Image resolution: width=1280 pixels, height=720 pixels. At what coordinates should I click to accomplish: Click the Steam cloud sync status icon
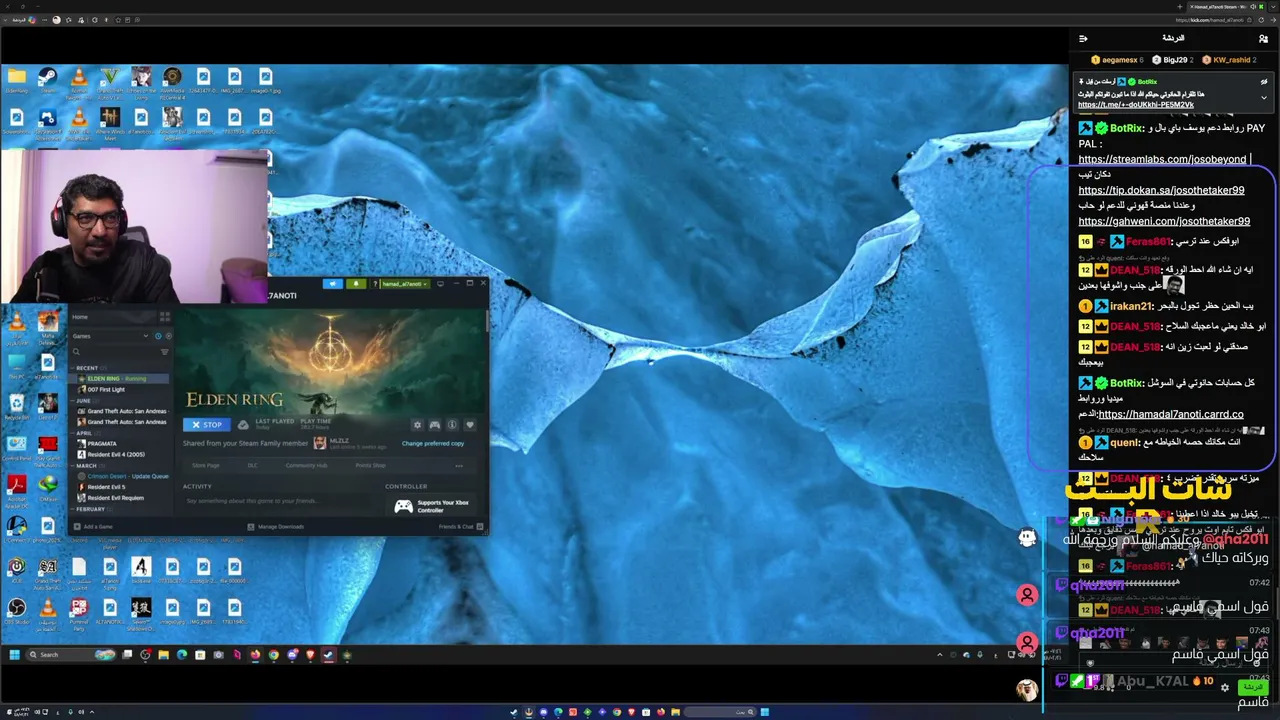[243, 425]
